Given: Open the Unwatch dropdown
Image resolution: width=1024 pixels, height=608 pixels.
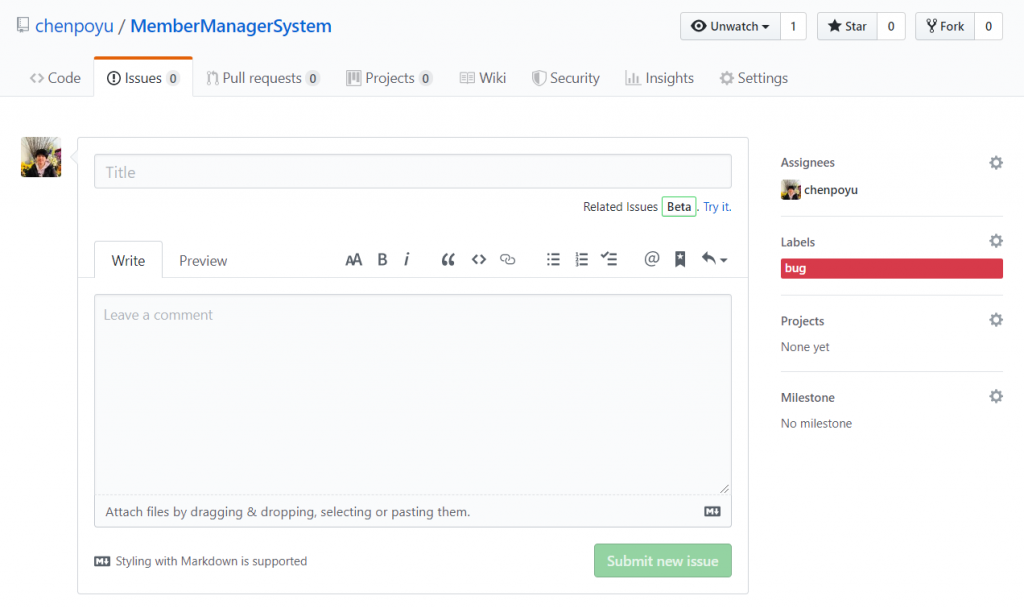Looking at the screenshot, I should (730, 26).
